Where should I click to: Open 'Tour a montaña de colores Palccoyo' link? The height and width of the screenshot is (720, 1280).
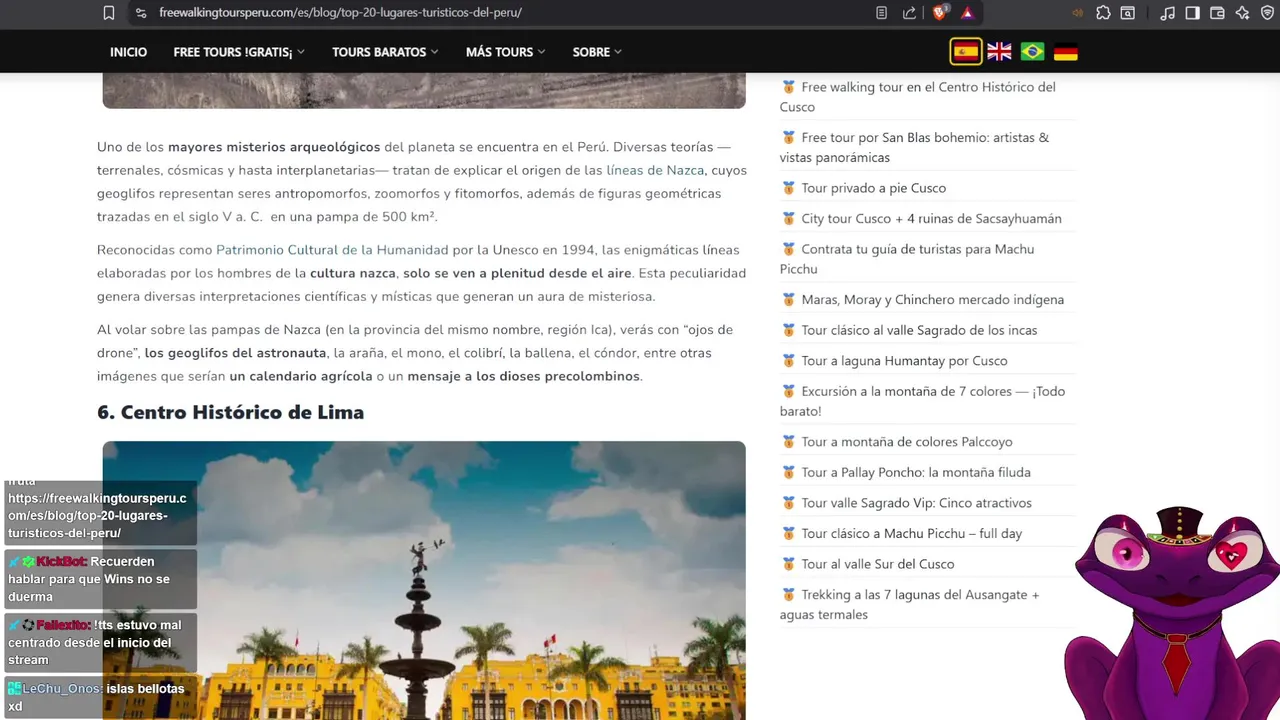[907, 442]
